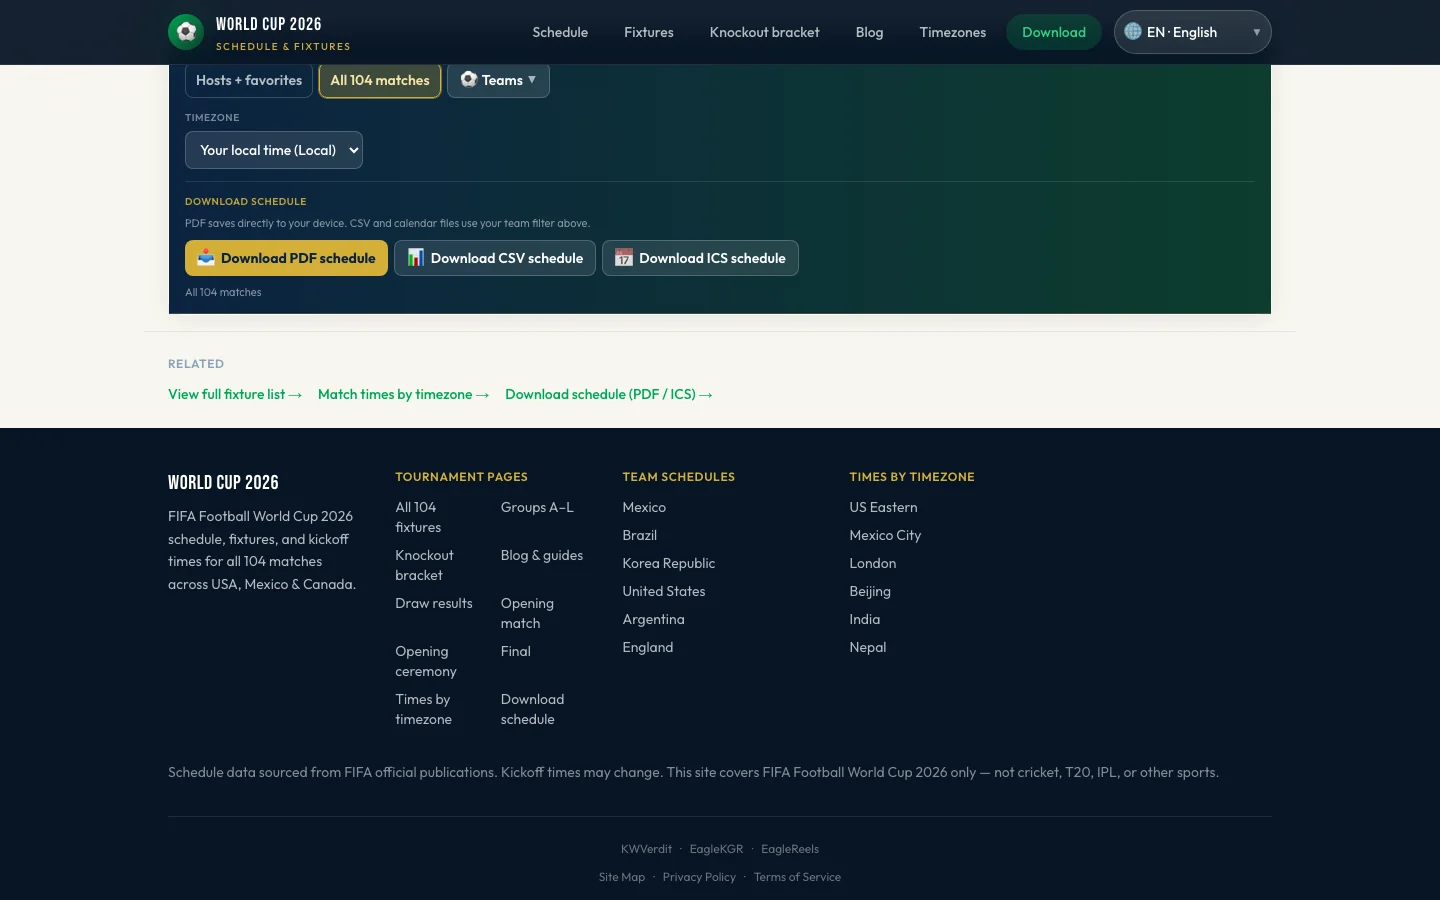Screen dimensions: 1440x900
Task: Click Download PDF schedule button
Action: 286,258
